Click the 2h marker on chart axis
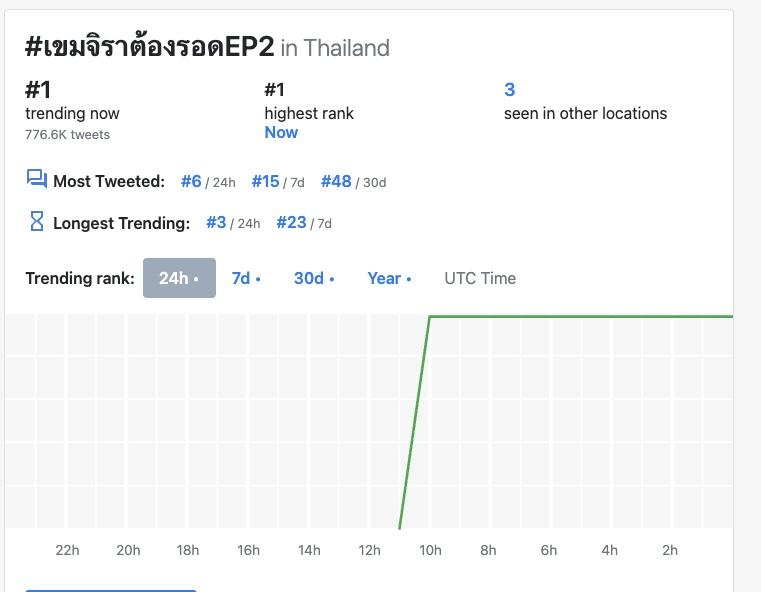This screenshot has width=761, height=592. click(670, 550)
